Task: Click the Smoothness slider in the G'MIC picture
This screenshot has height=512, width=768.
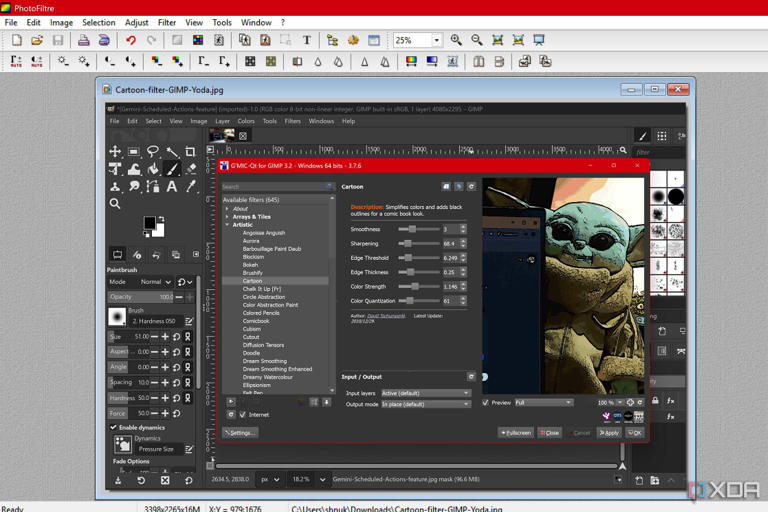Action: point(419,229)
